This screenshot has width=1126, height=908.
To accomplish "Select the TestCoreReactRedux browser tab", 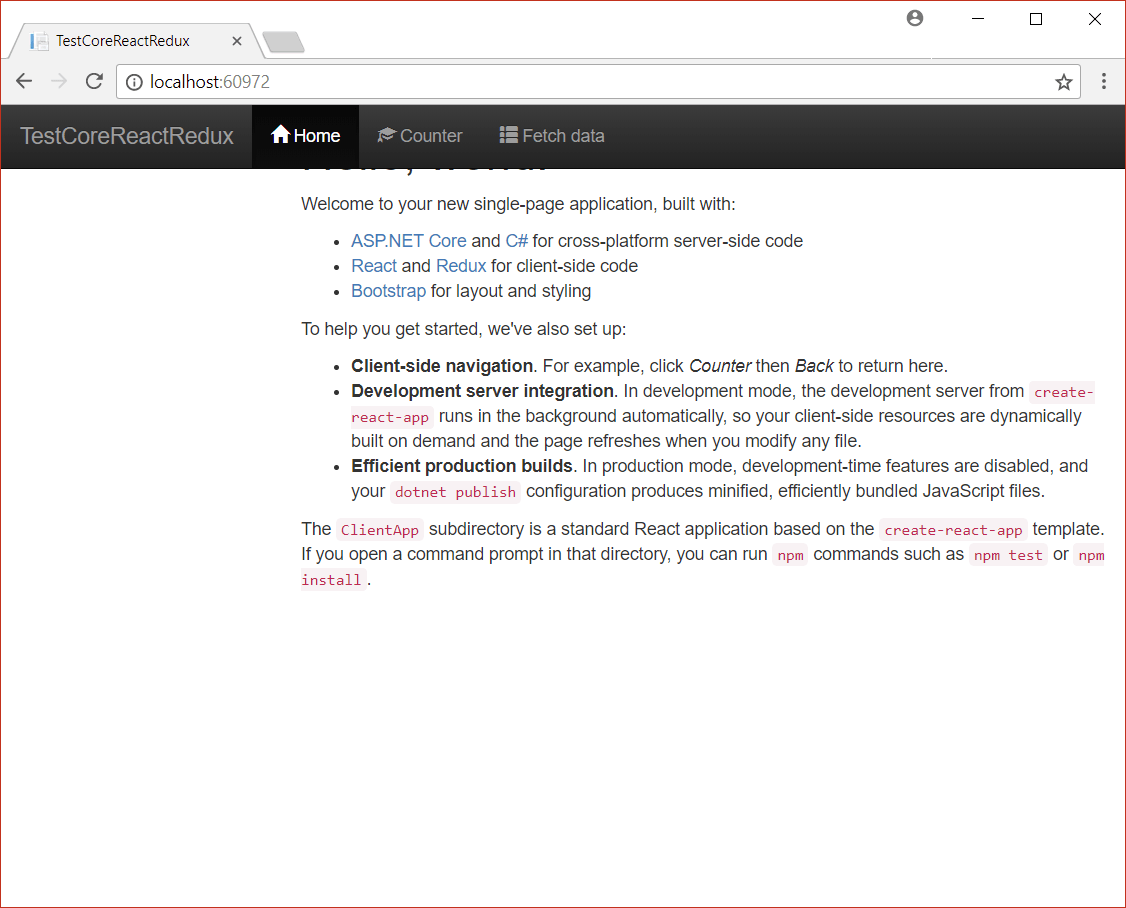I will pos(123,41).
